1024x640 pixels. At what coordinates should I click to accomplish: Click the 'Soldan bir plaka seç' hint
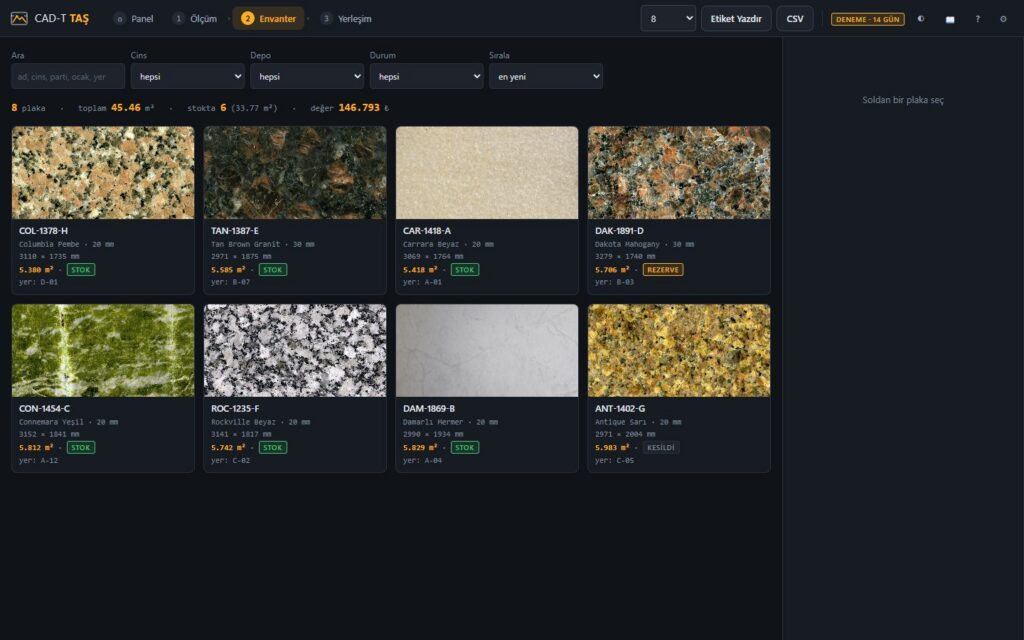(x=903, y=100)
